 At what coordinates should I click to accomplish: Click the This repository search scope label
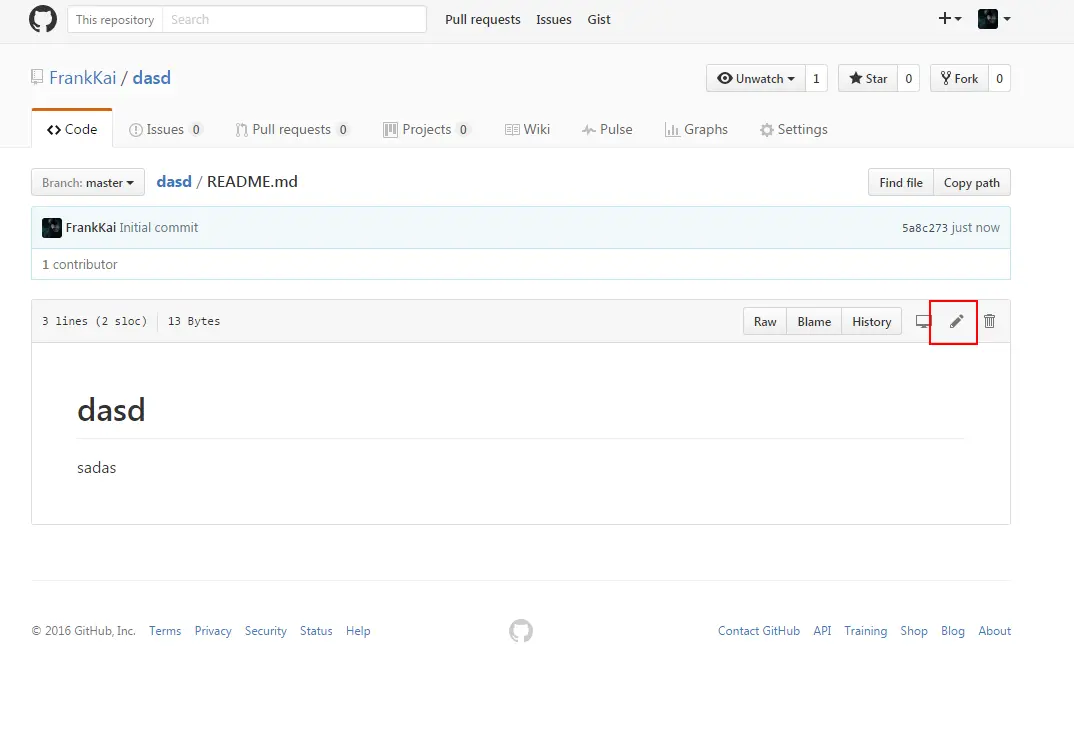pyautogui.click(x=115, y=19)
